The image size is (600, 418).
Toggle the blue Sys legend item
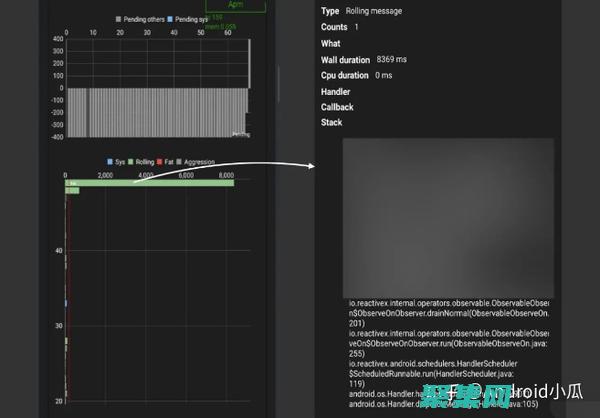pyautogui.click(x=110, y=161)
